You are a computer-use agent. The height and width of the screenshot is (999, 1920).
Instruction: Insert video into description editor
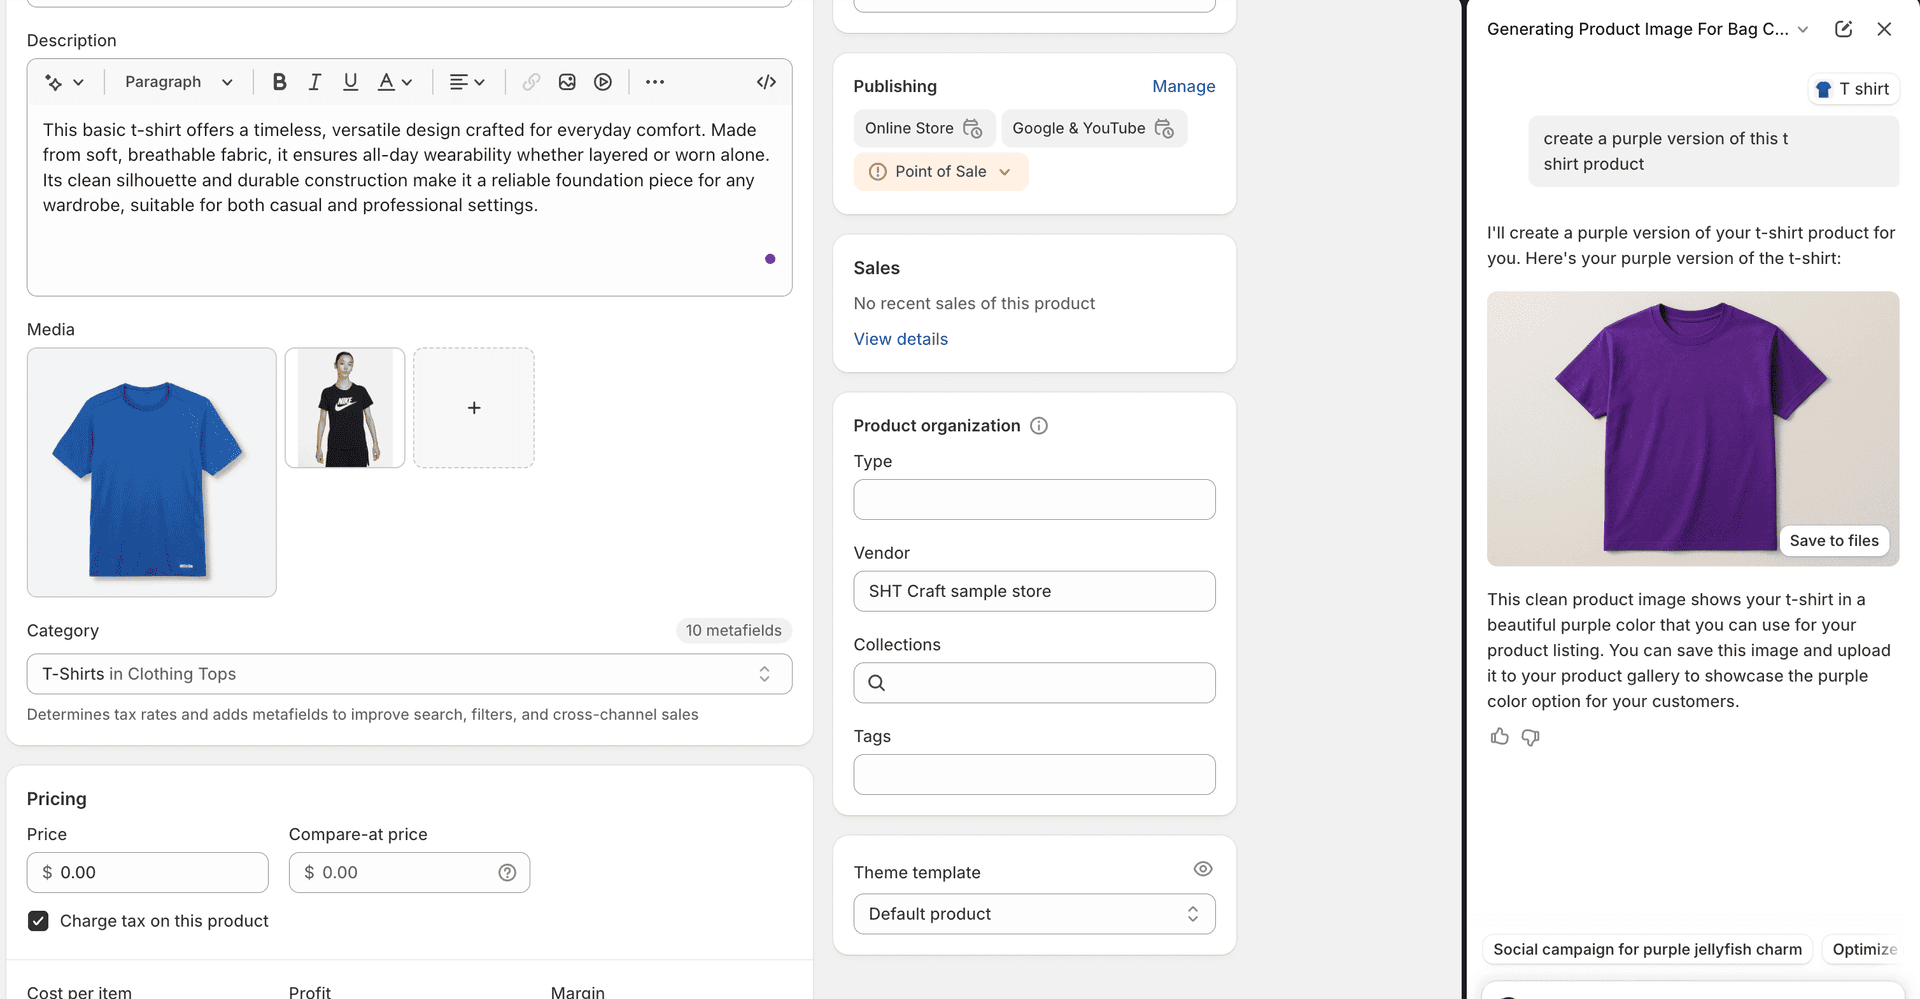(603, 82)
